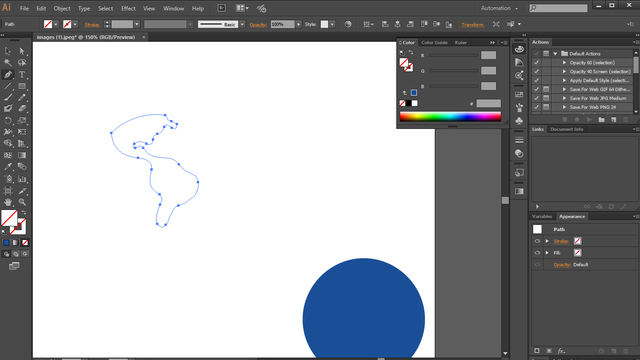The height and width of the screenshot is (360, 640).
Task: Toggle checkmark for Opacity 60 (selection) action
Action: click(x=536, y=62)
